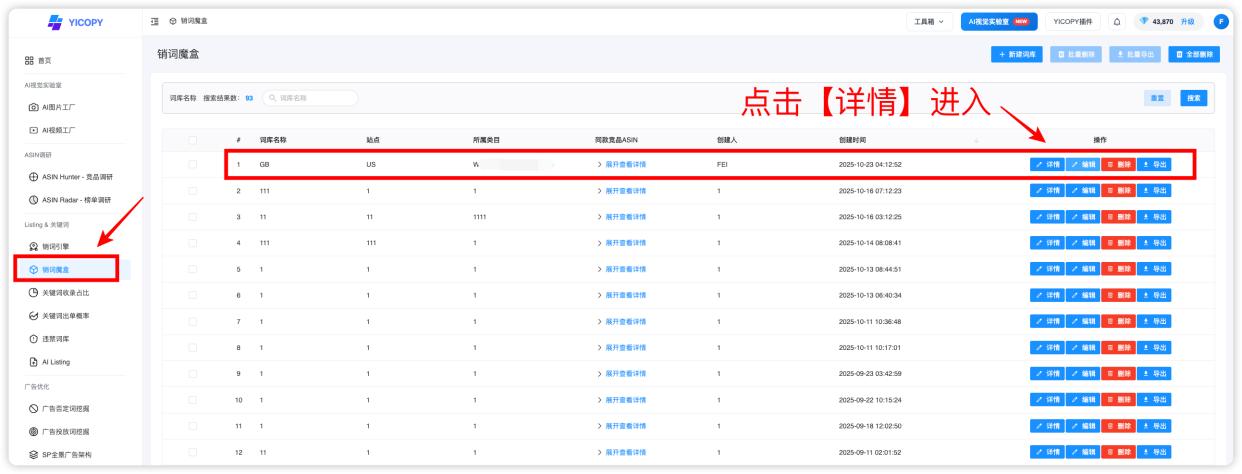This screenshot has height=474, width=1242.
Task: Open ASIN Hunter - 竞品调研
Action: (x=71, y=177)
